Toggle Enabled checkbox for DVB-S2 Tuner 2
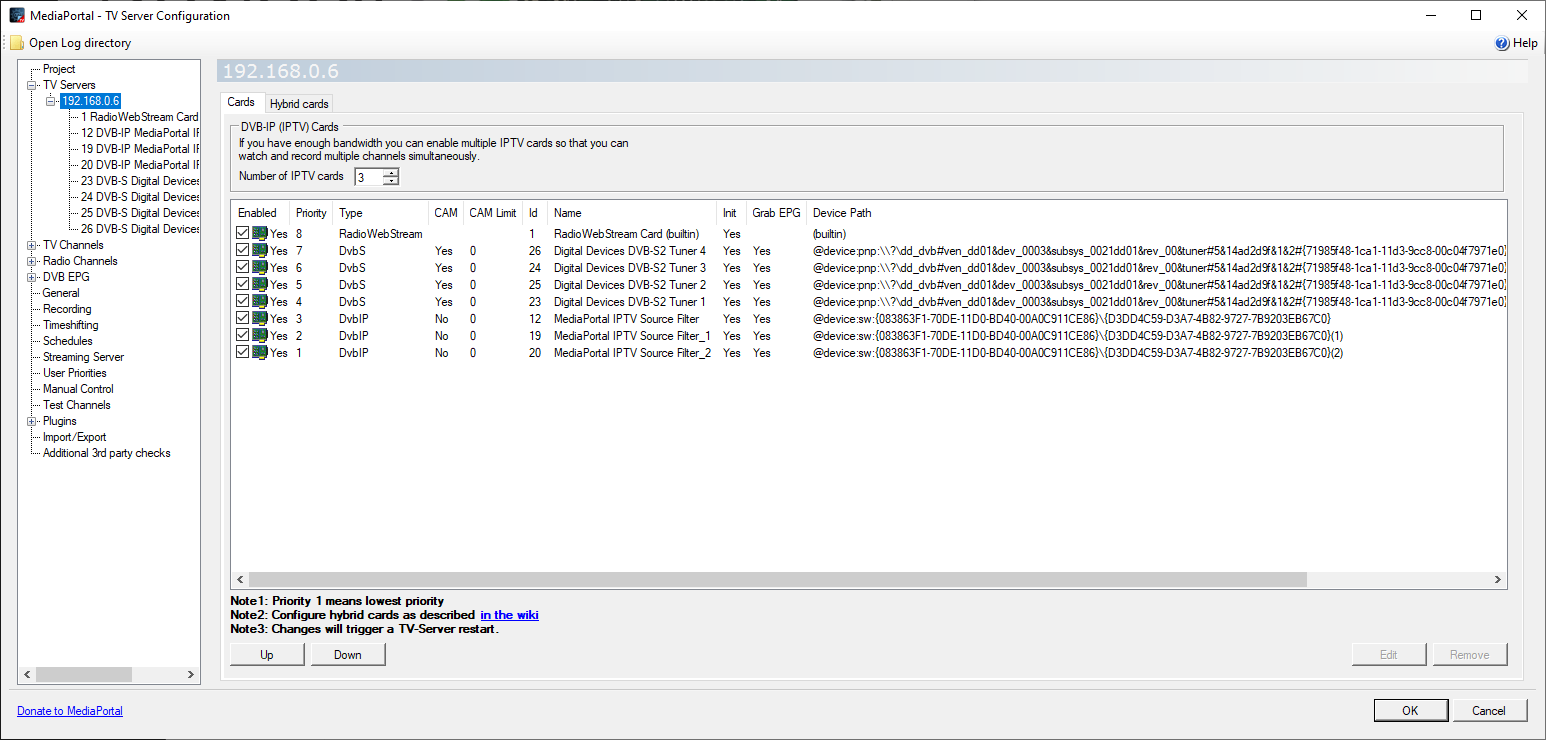This screenshot has width=1546, height=740. [243, 284]
